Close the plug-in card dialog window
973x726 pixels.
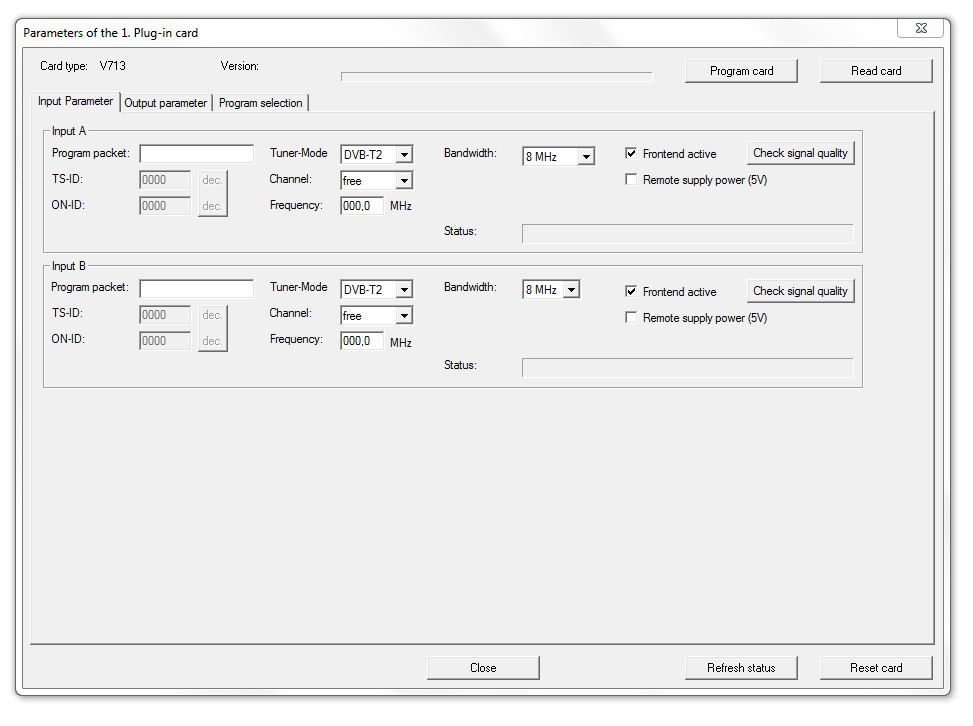pyautogui.click(x=920, y=29)
